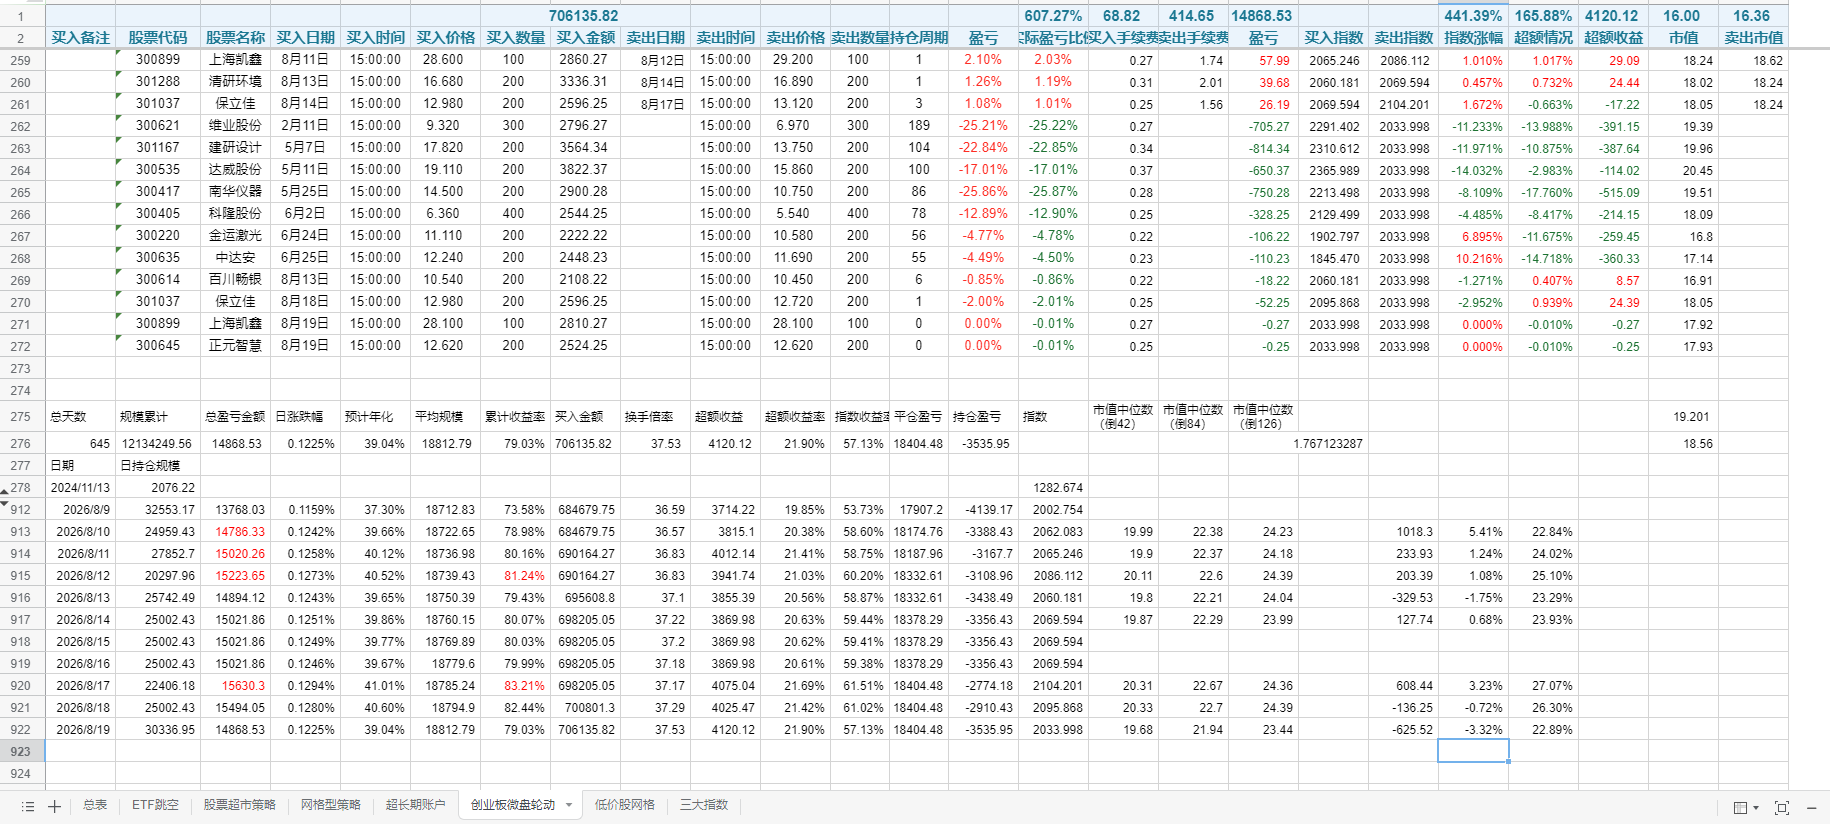Select the red value 14786.33
Screen dimensions: 1830x824
(x=236, y=531)
